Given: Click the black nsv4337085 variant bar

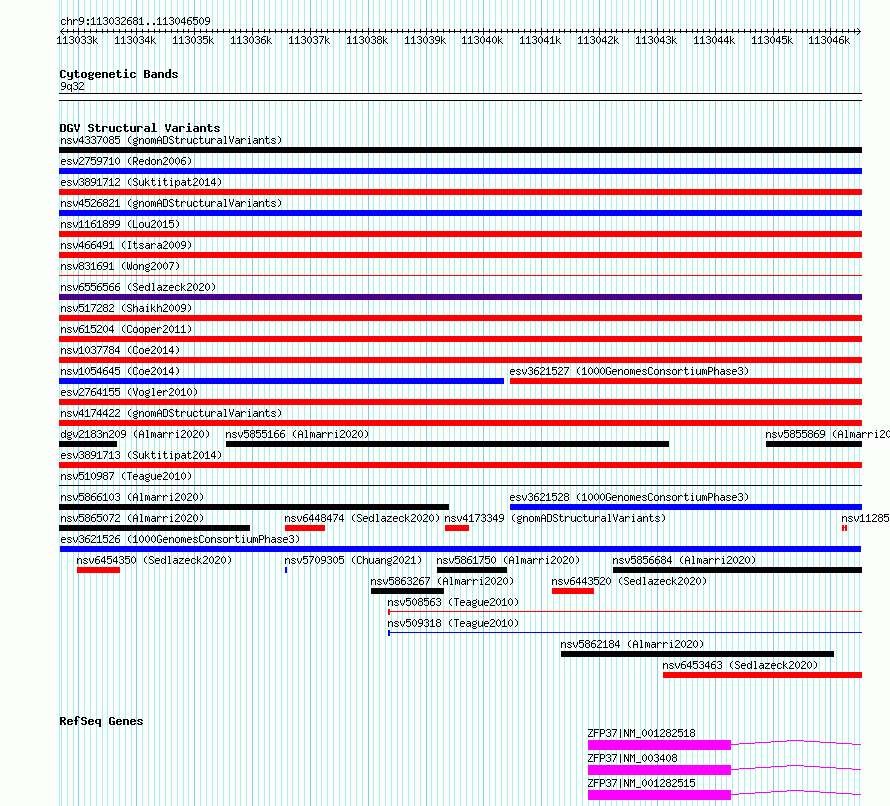Looking at the screenshot, I should point(460,150).
